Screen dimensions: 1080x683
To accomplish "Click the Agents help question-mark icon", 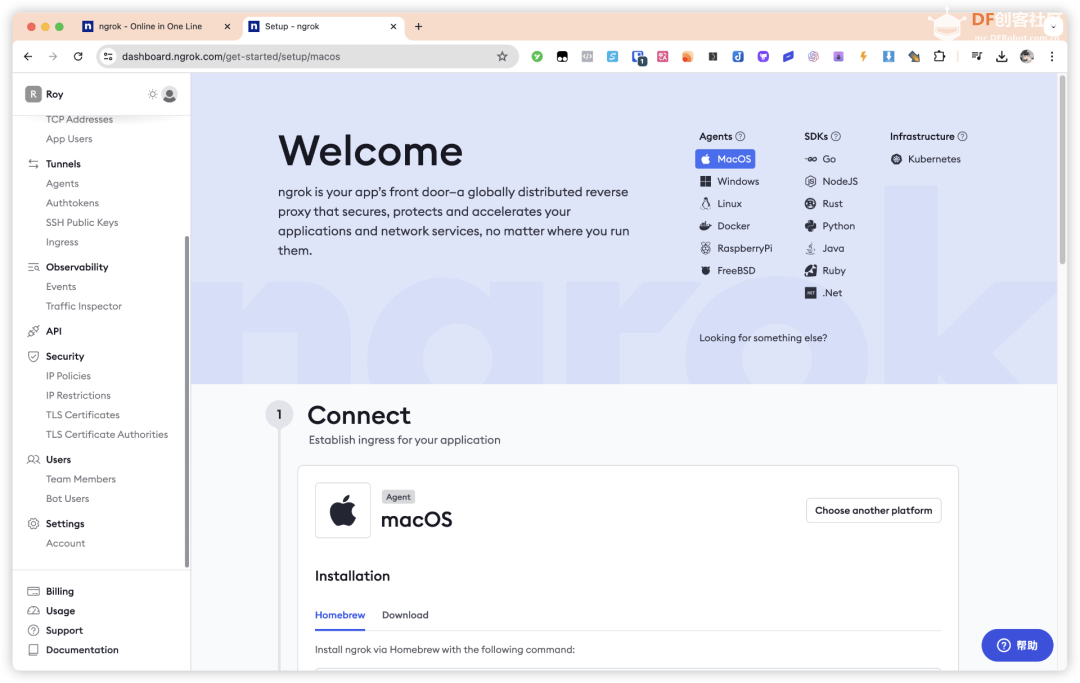I will (x=740, y=136).
